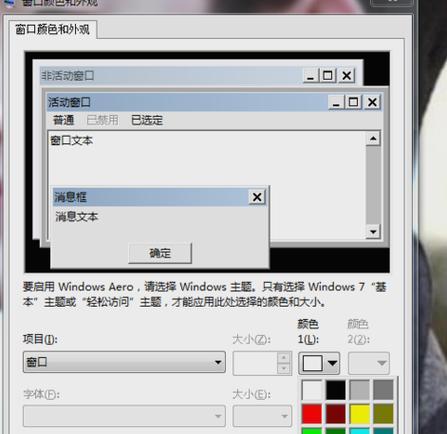Click the 已禁用 menu item in preview
Image resolution: width=447 pixels, height=434 pixels.
click(x=102, y=120)
